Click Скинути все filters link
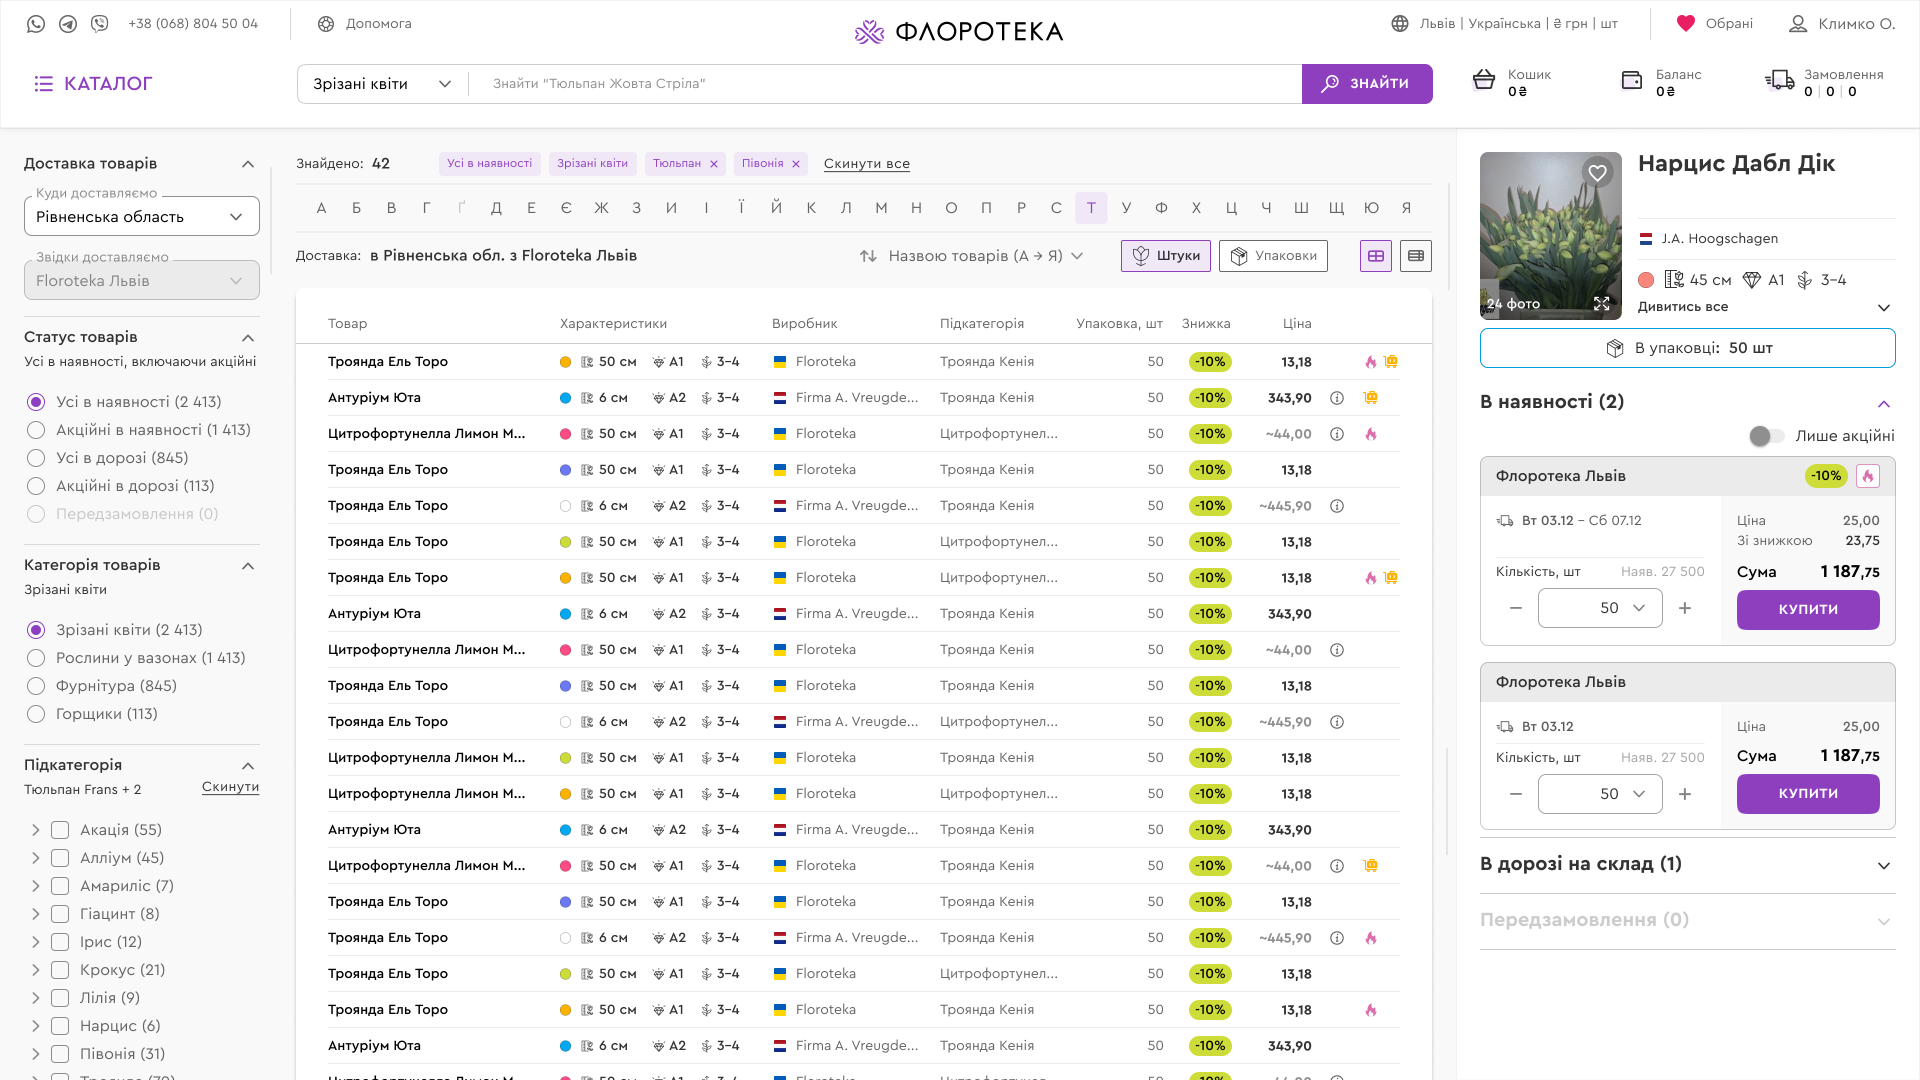 point(866,164)
